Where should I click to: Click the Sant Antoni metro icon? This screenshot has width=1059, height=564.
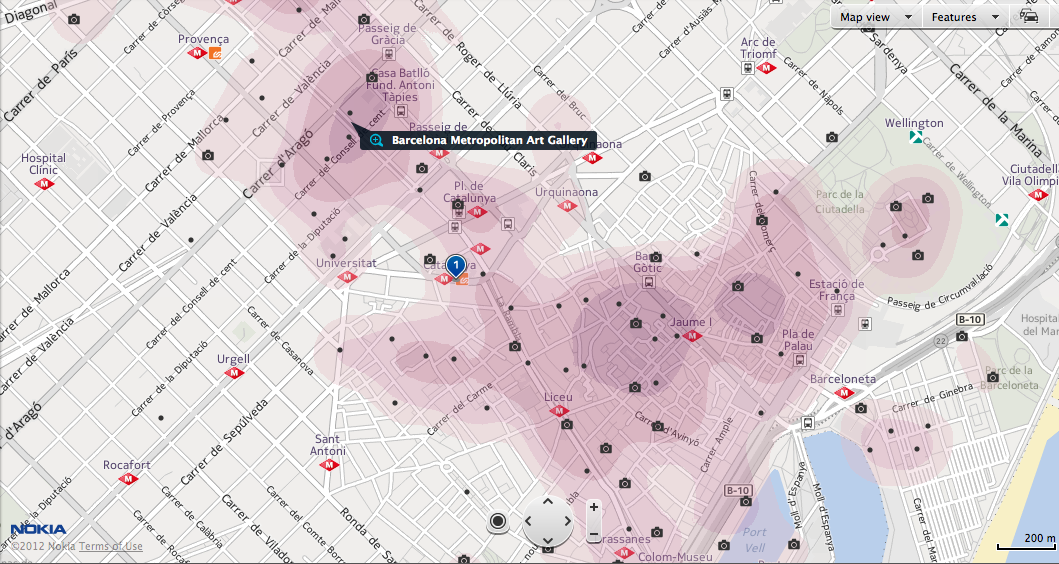[329, 465]
